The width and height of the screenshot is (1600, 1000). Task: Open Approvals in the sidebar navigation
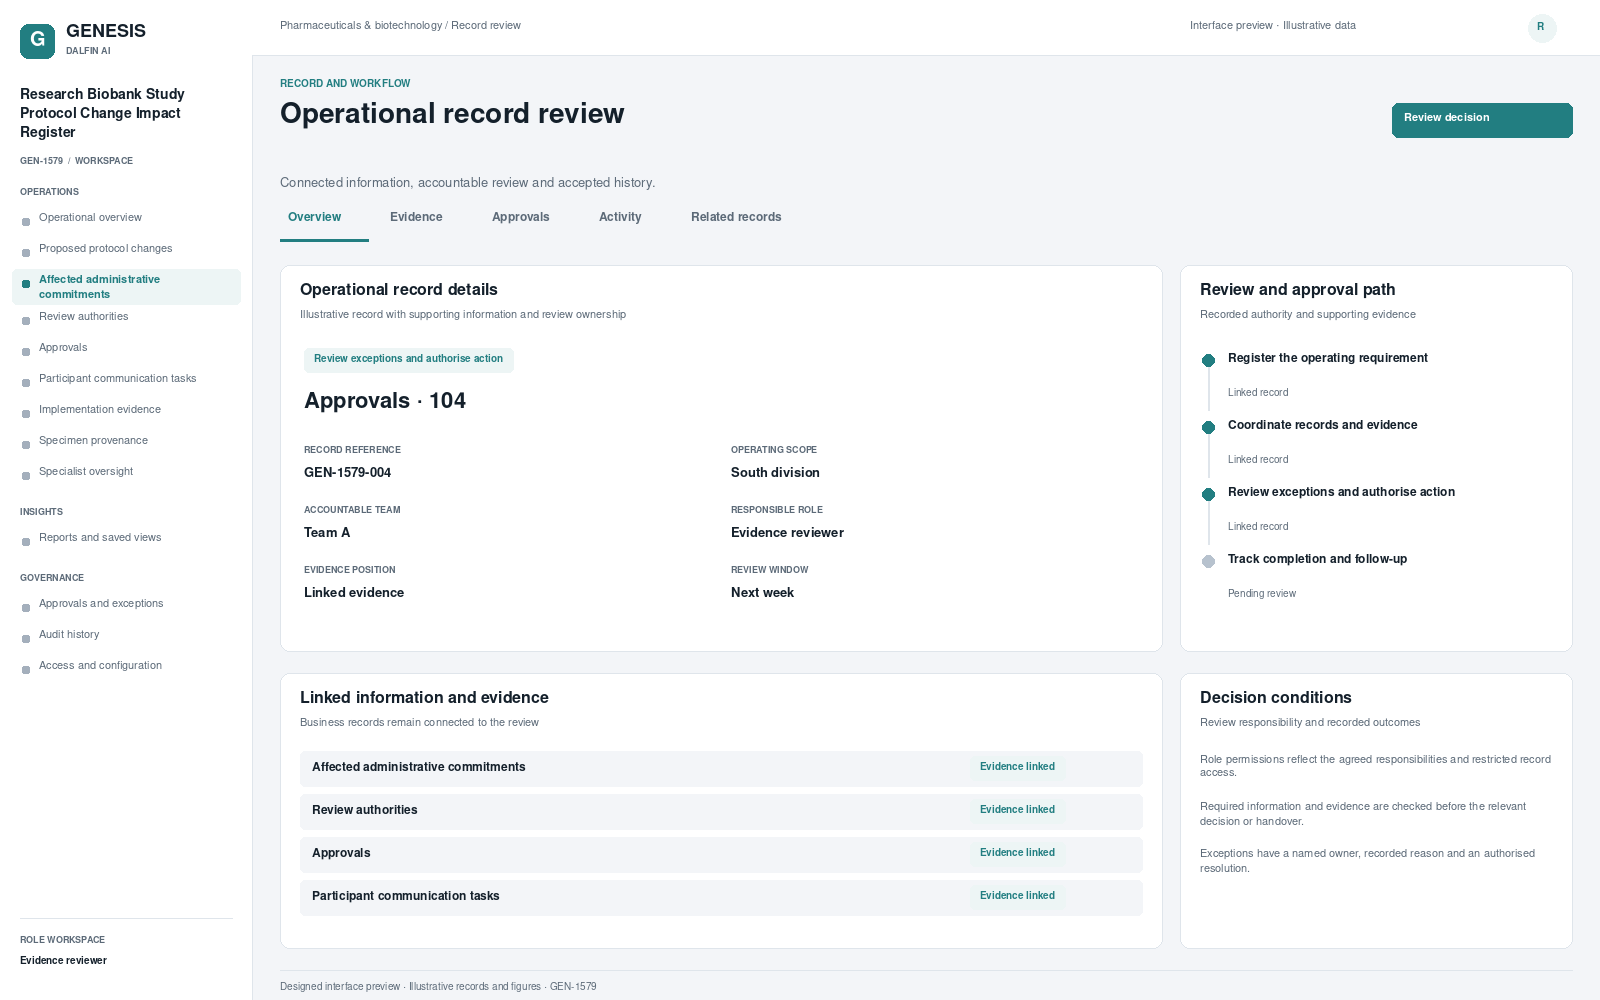(x=126, y=348)
